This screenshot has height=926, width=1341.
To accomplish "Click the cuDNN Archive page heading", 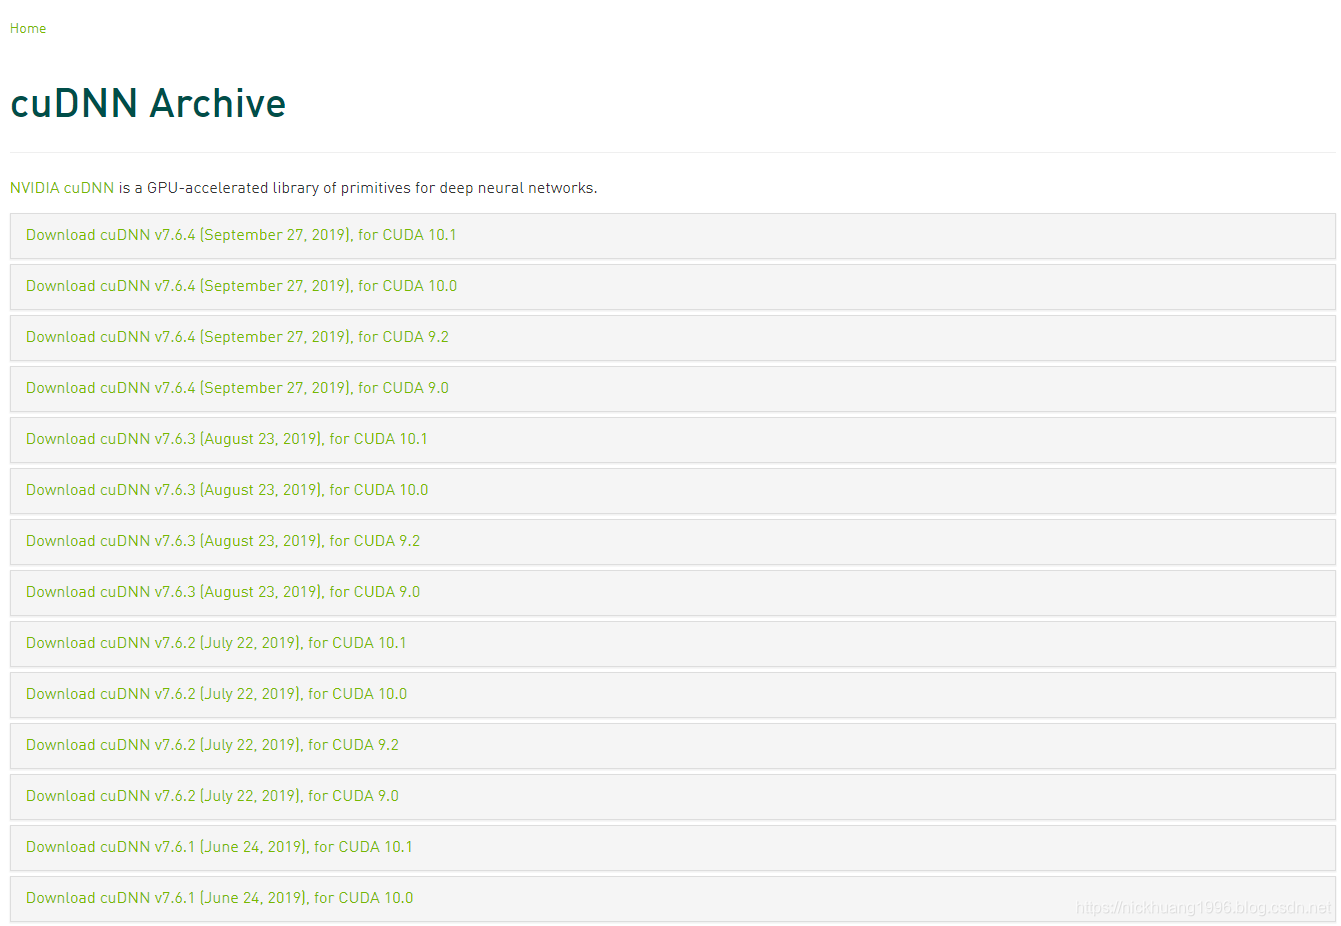I will click(148, 103).
